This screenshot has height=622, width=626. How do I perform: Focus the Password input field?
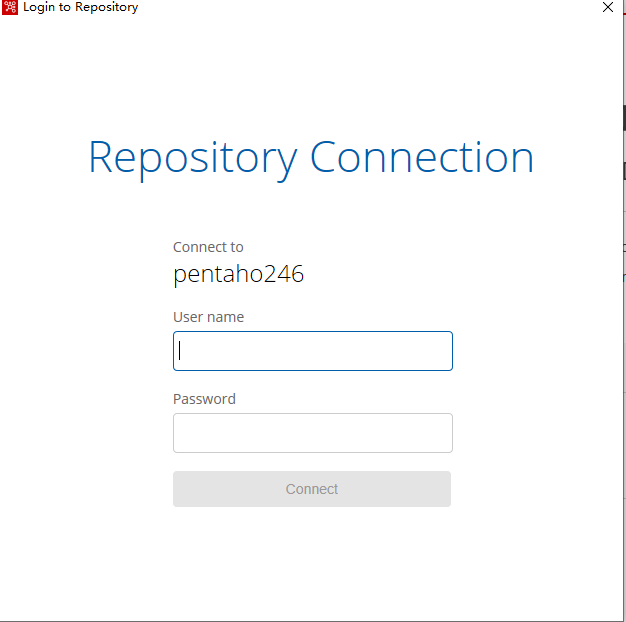tap(313, 433)
